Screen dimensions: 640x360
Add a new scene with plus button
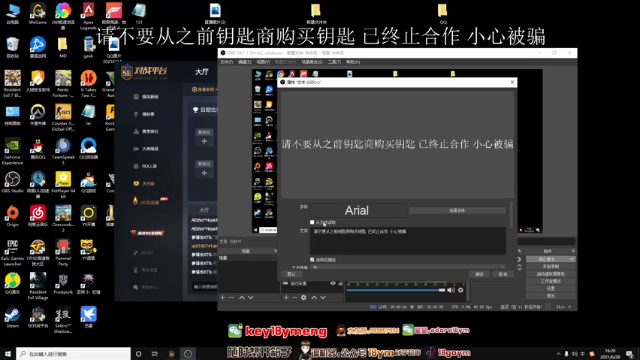pos(222,298)
